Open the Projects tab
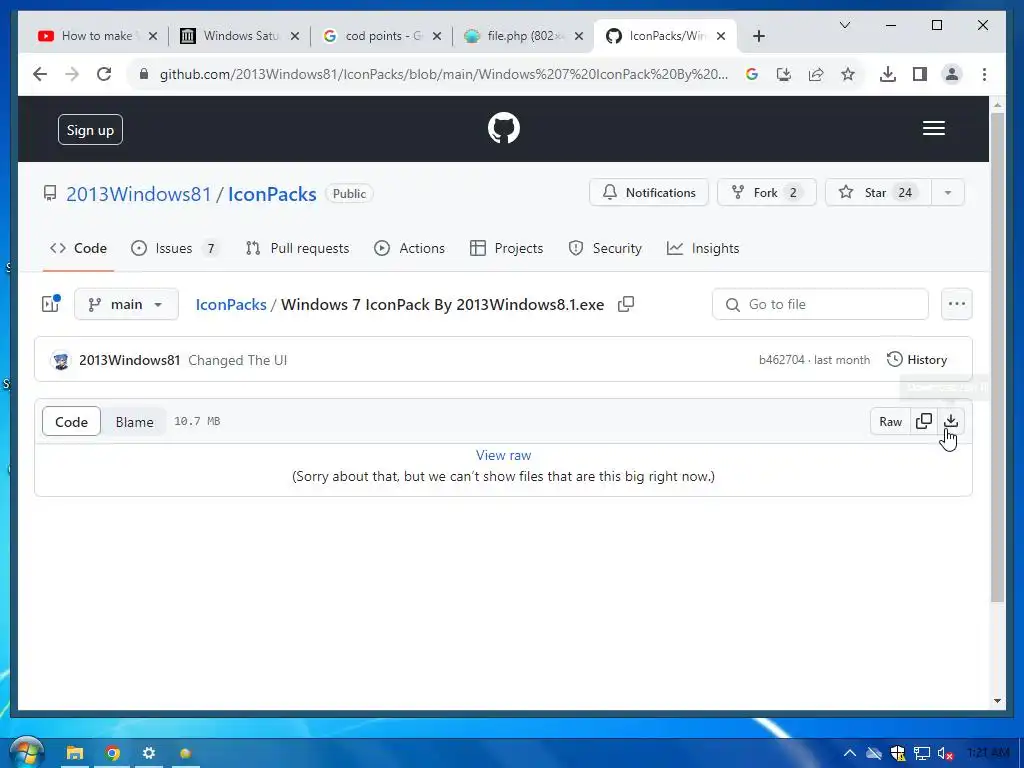 507,248
